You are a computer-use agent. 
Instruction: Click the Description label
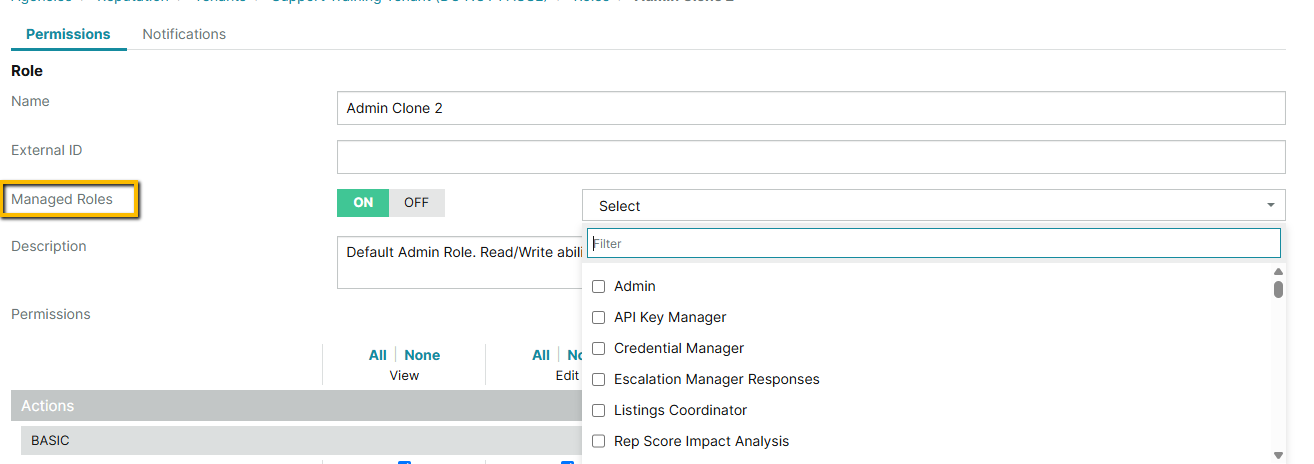(x=49, y=246)
